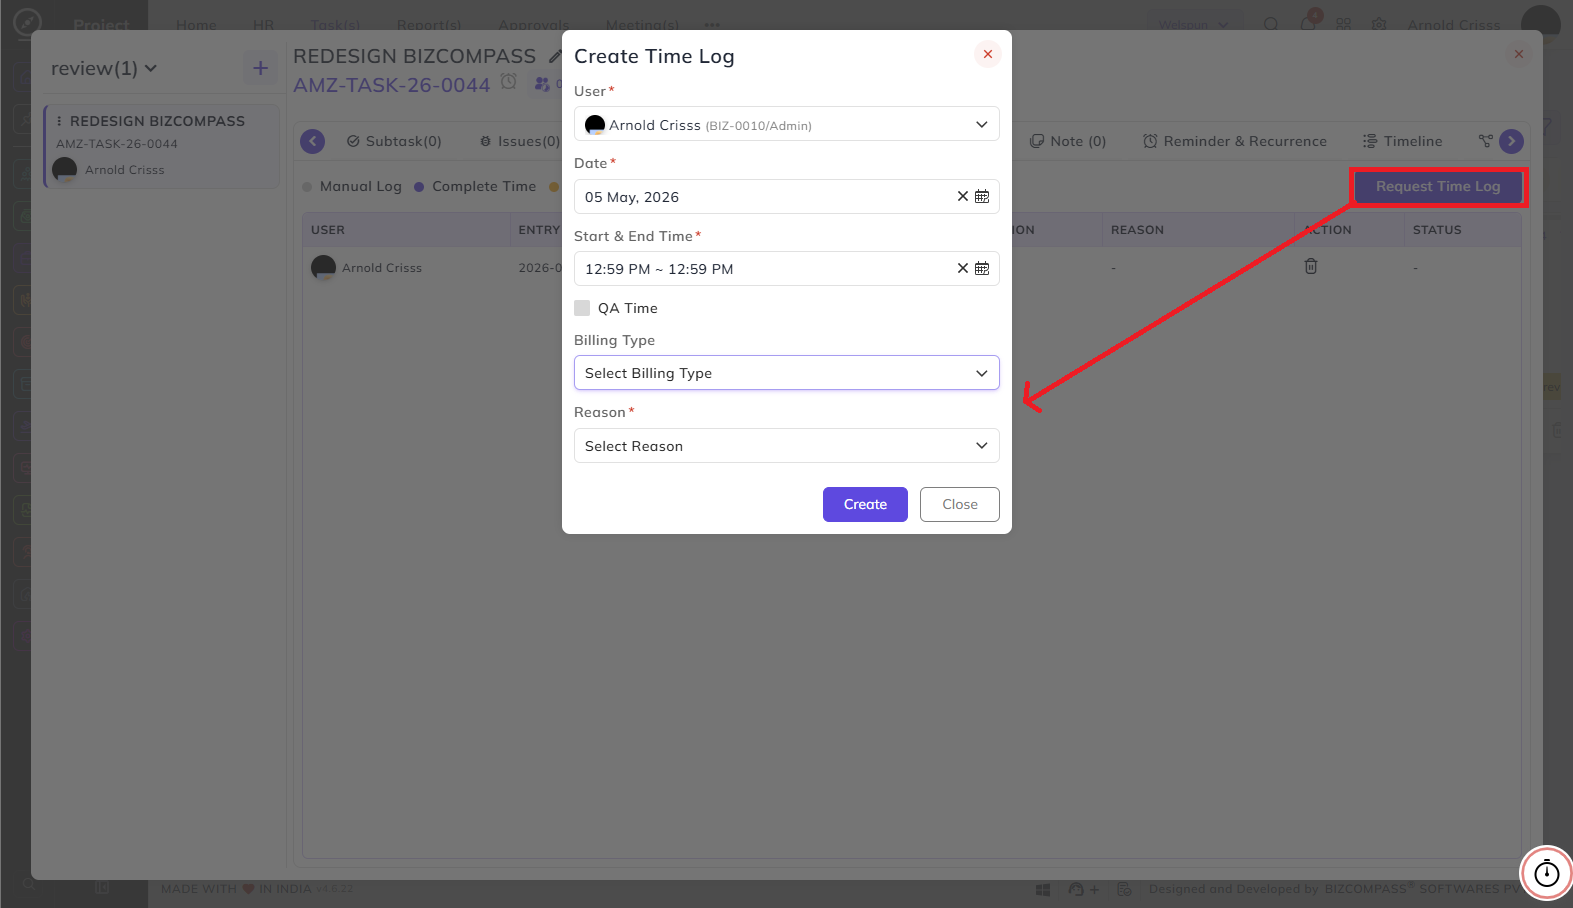This screenshot has height=908, width=1573.
Task: Tick the QA Time checkbox
Action: pos(582,308)
